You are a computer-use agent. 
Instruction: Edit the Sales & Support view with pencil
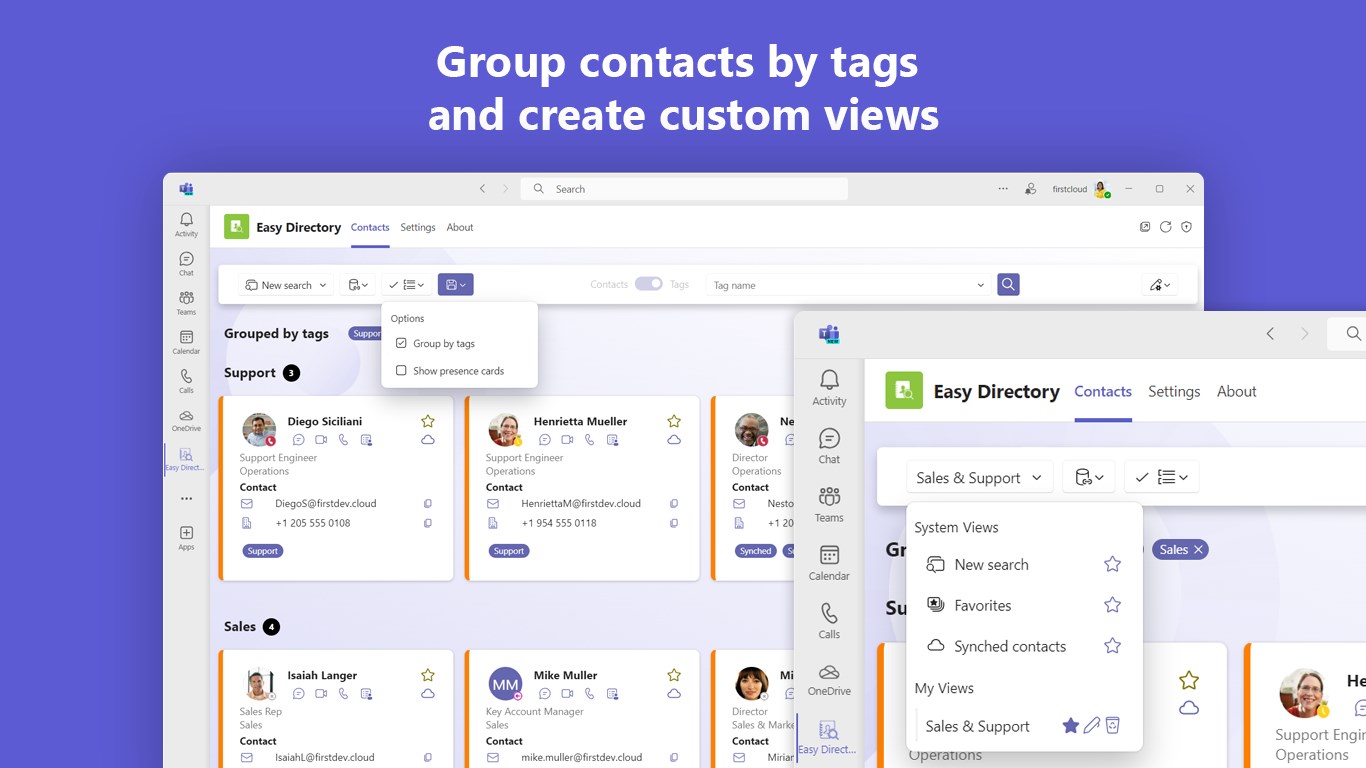(1092, 726)
